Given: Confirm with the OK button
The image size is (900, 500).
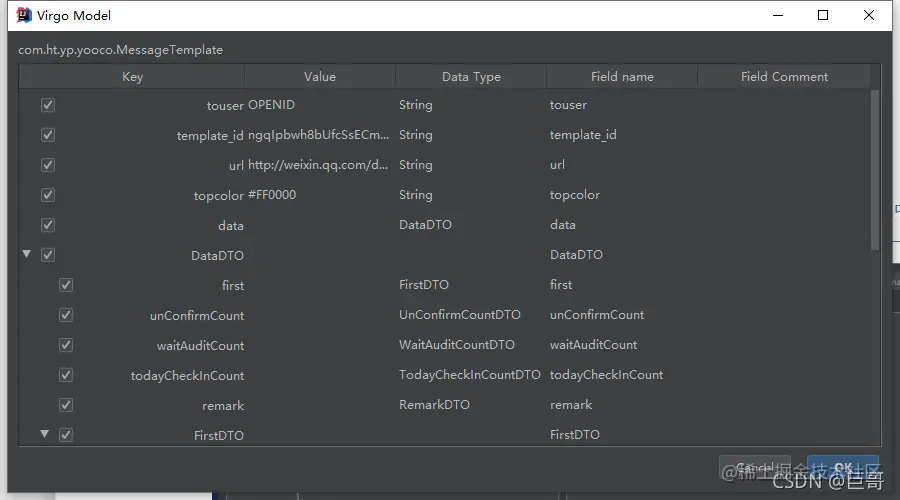Looking at the screenshot, I should pyautogui.click(x=843, y=468).
